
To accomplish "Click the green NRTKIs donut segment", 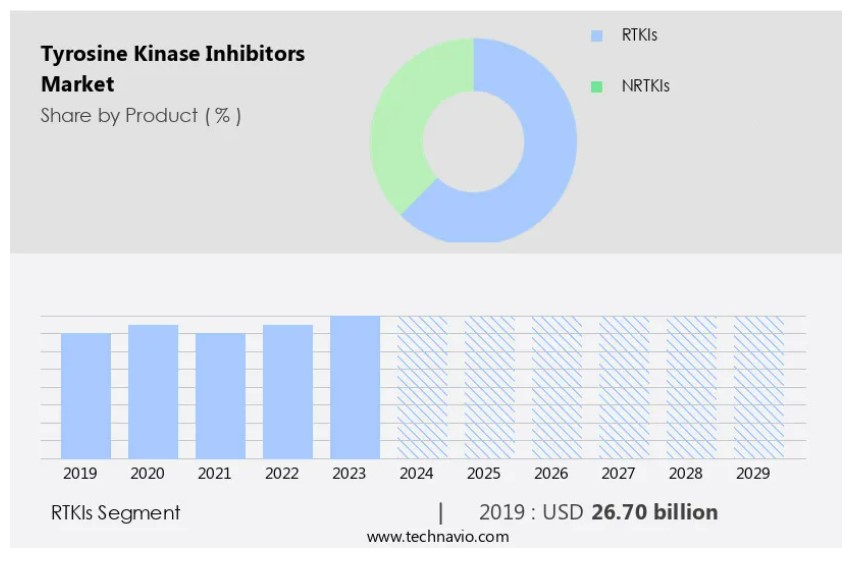I will coord(400,130).
